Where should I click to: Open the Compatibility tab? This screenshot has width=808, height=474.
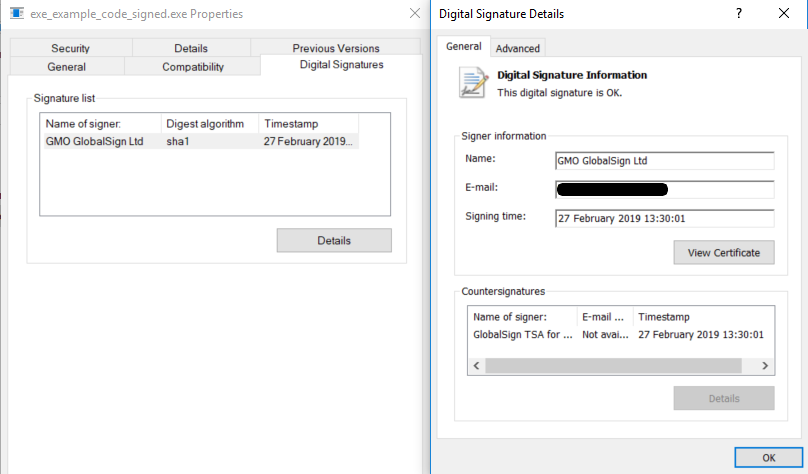click(x=193, y=67)
